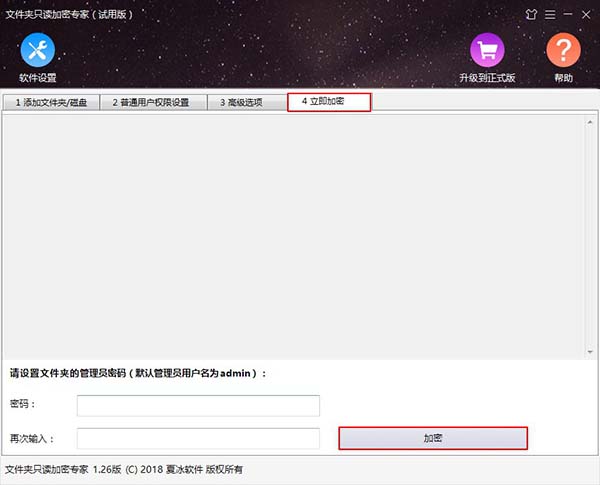Click the empty gray list area

coord(296,235)
